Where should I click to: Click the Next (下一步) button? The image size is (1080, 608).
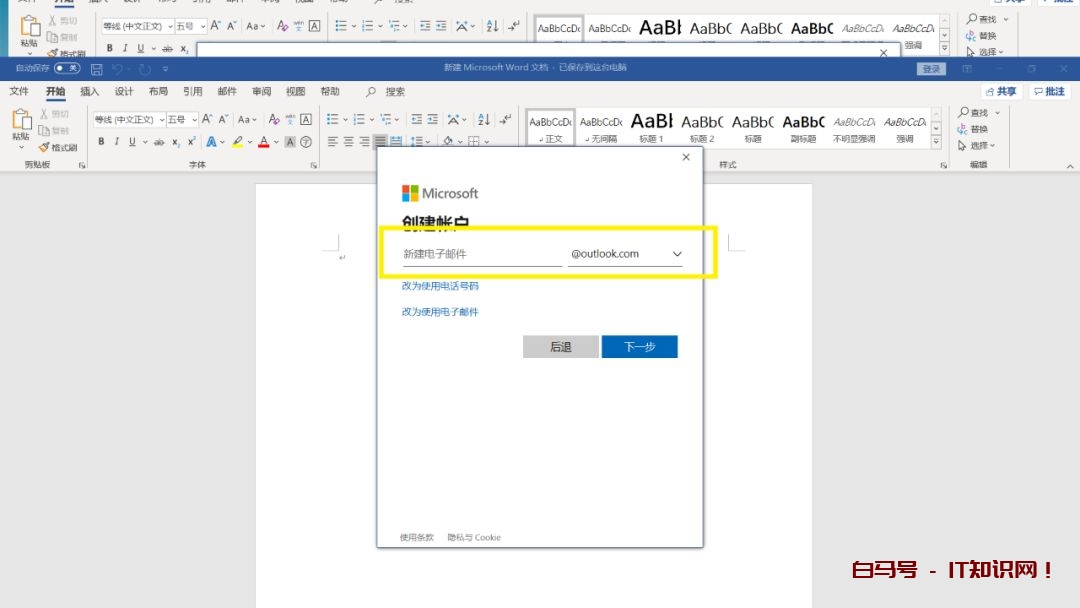tap(639, 346)
